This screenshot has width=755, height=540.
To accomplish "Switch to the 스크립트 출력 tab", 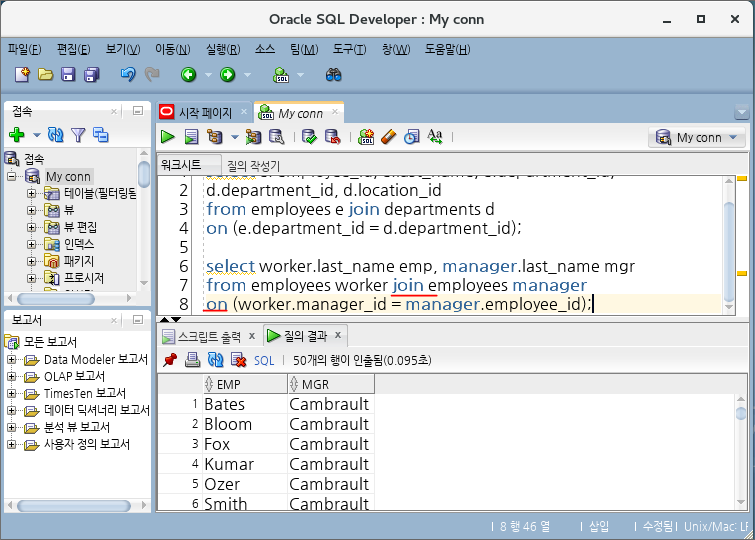I will [x=209, y=336].
